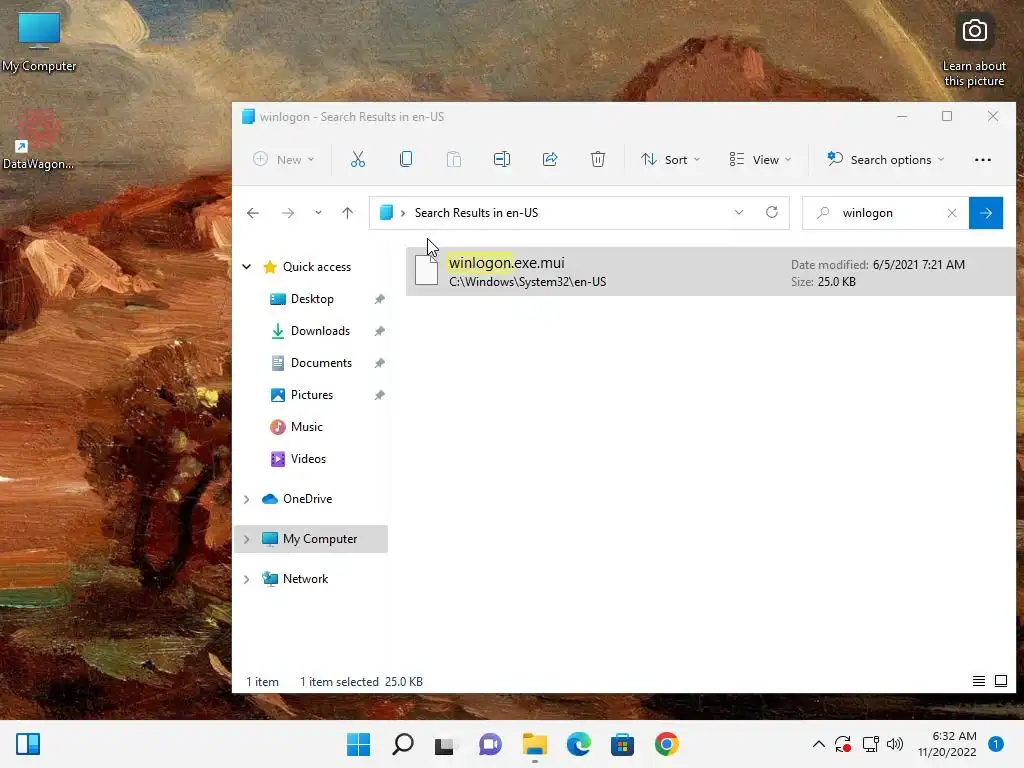Select Videos in navigation pane
Image resolution: width=1024 pixels, height=768 pixels.
[308, 458]
